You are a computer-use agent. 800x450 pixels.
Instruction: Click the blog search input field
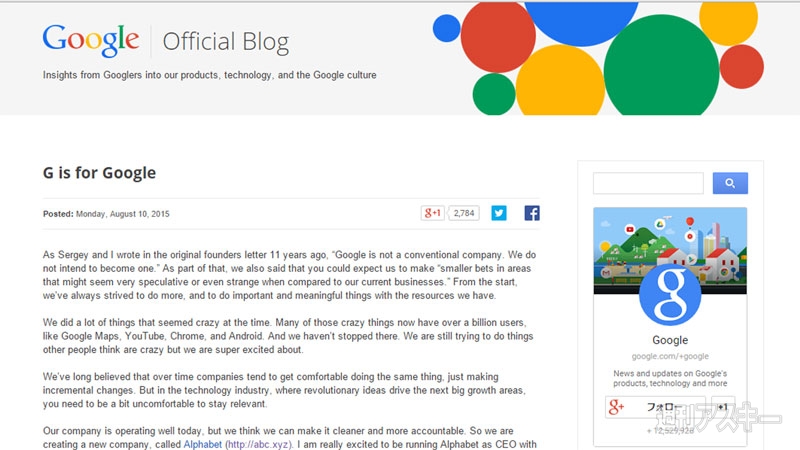pos(648,183)
